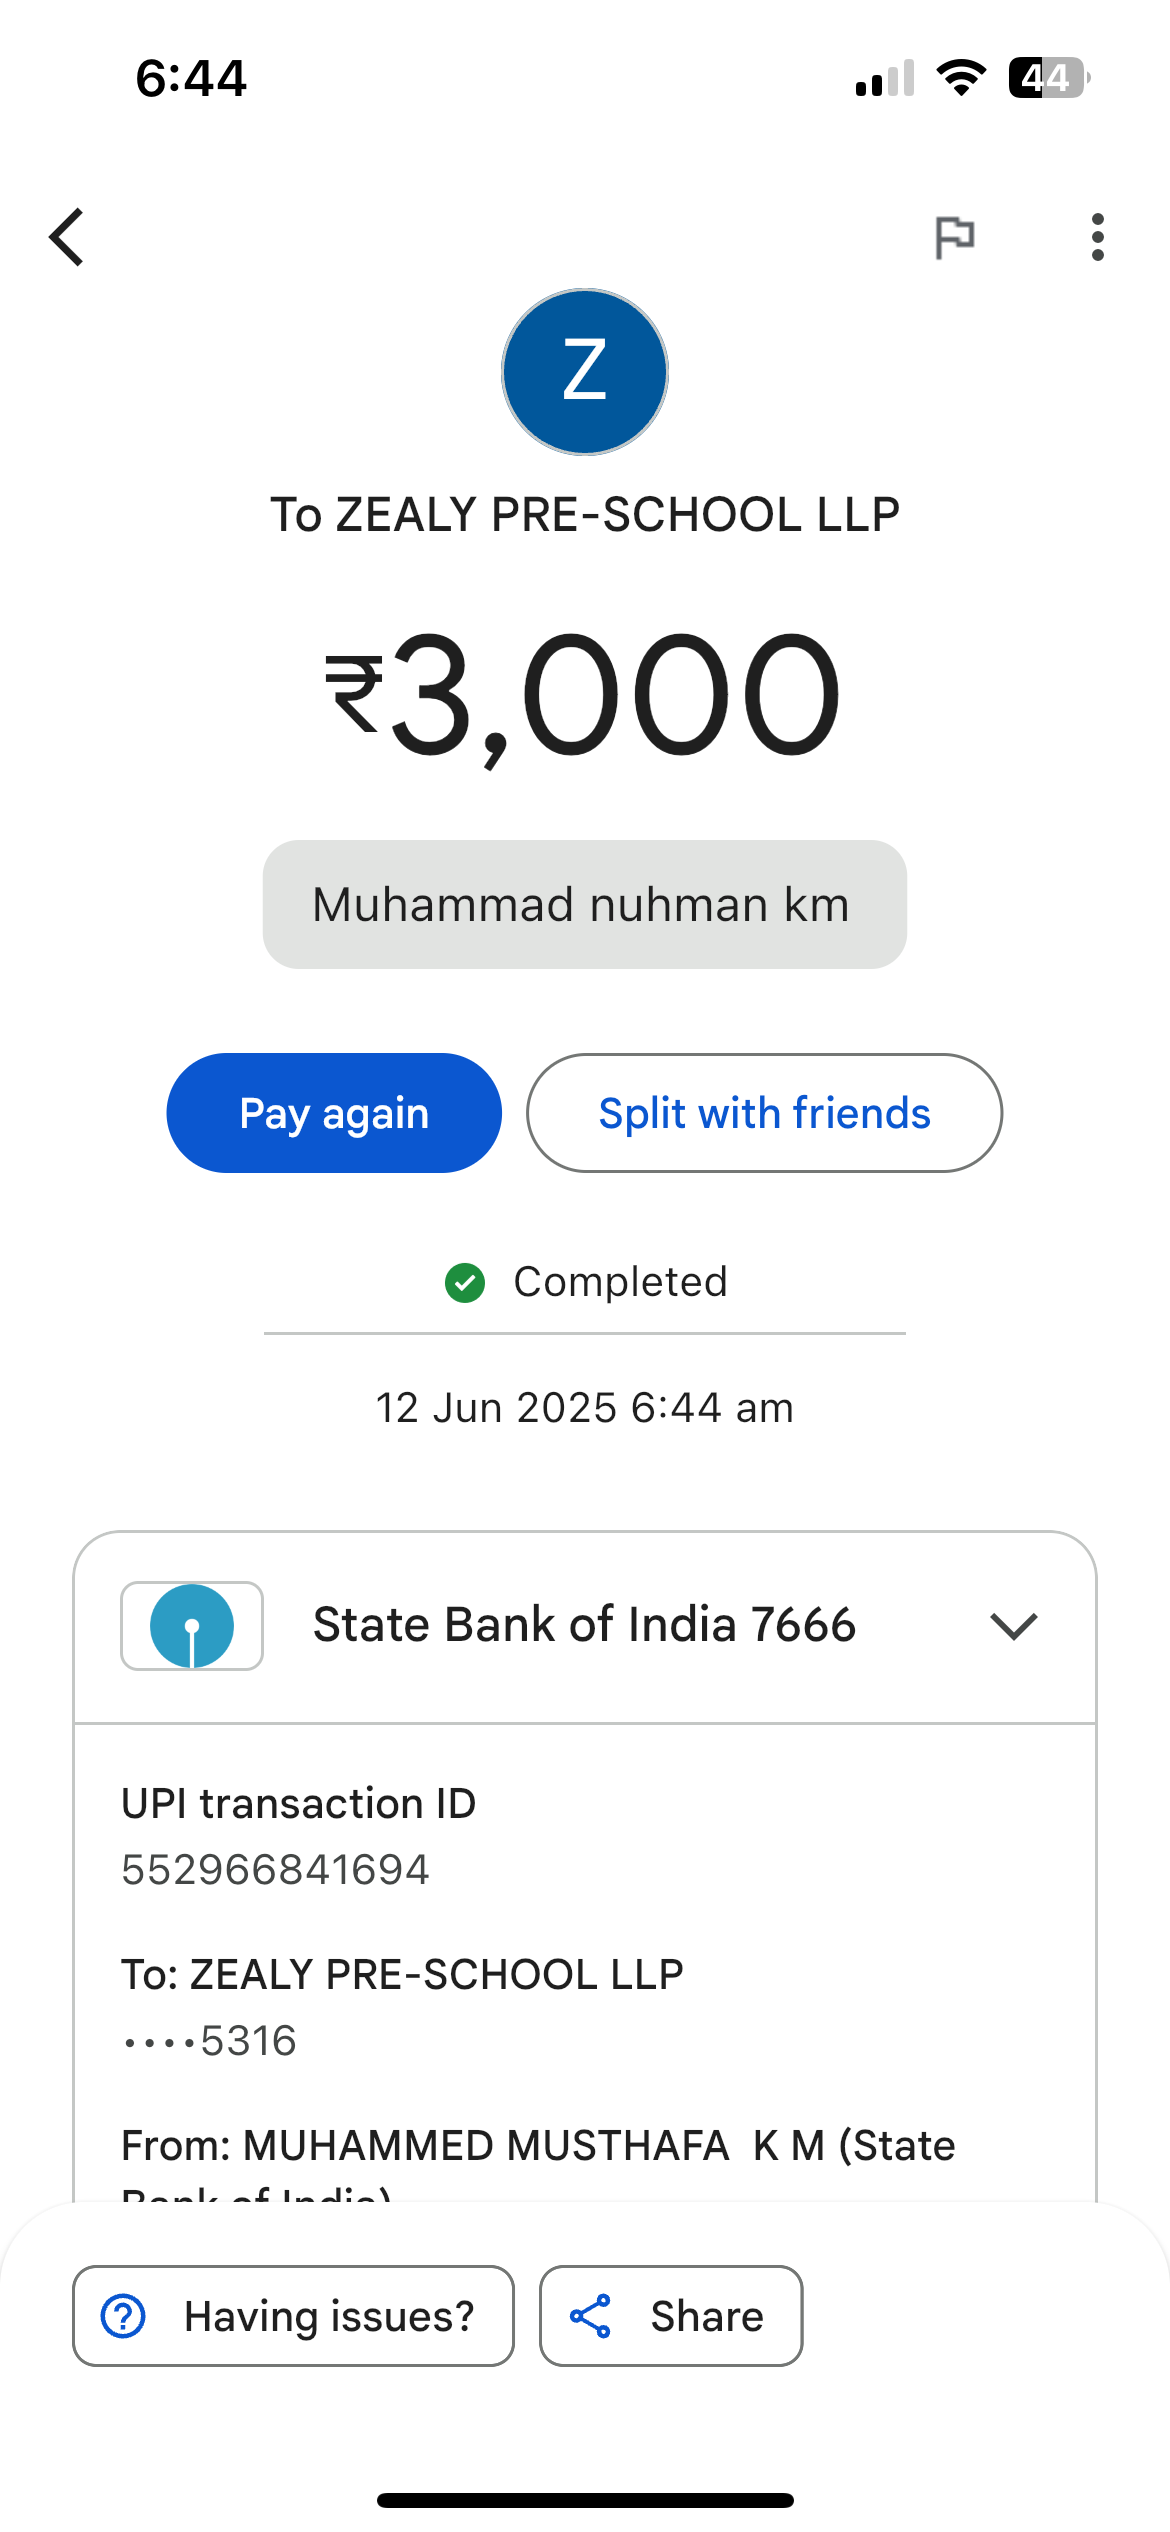The width and height of the screenshot is (1170, 2532).
Task: Tap the back arrow icon
Action: pos(67,238)
